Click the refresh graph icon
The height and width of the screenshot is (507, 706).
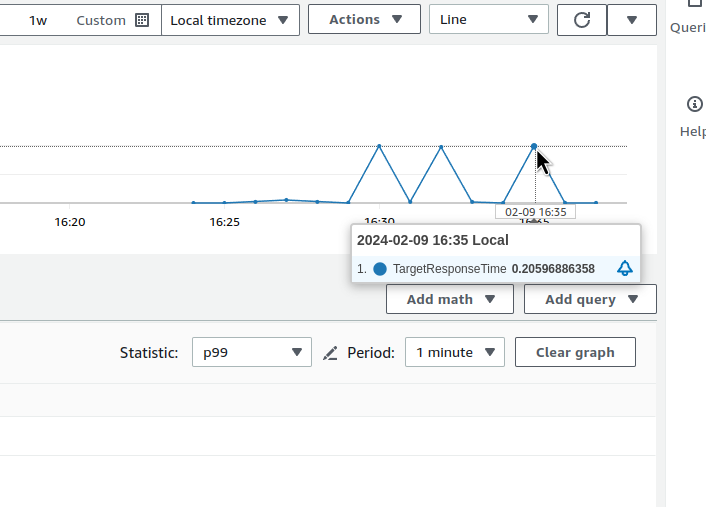click(581, 20)
